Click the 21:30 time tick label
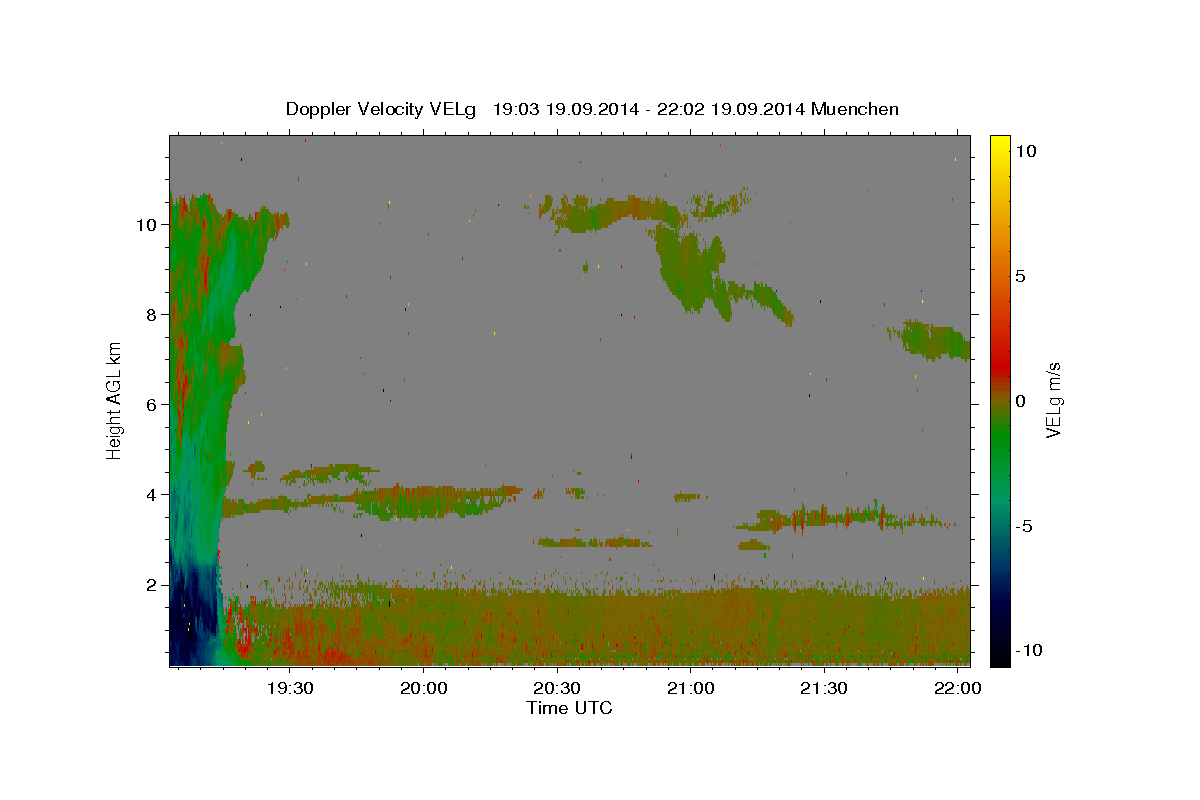 [x=824, y=689]
